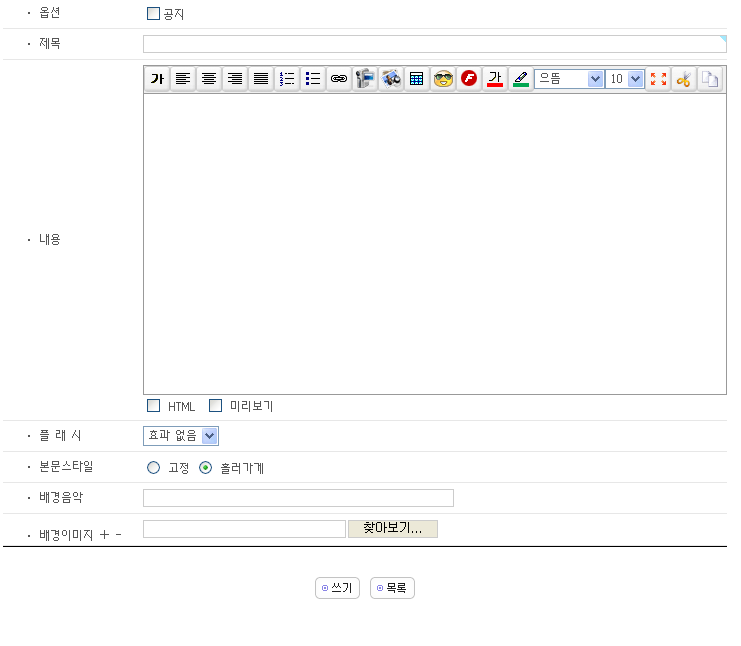Enable the 미리보기 preview checkbox
Image resolution: width=741 pixels, height=646 pixels.
pyautogui.click(x=215, y=405)
